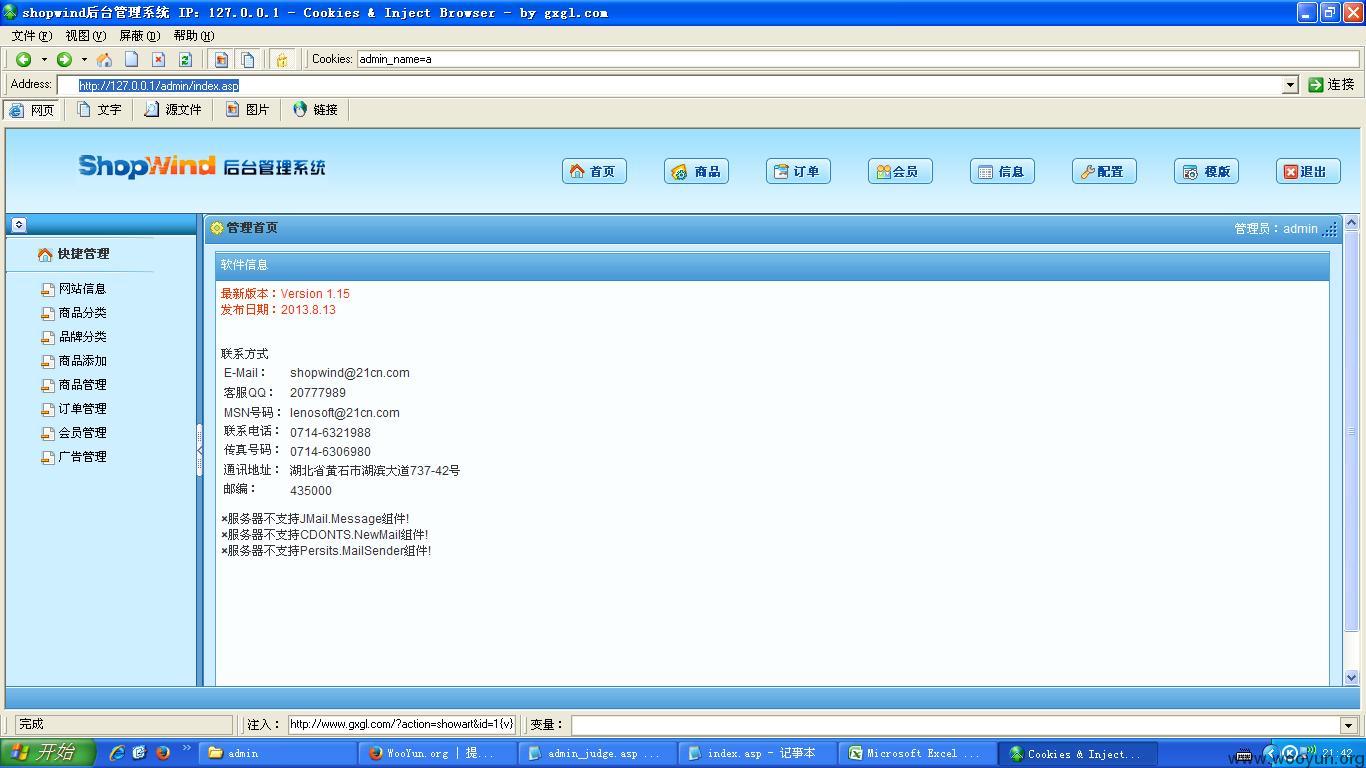Viewport: 1366px width, 768px height.
Task: Click inside the Cookies input field
Action: [x=857, y=59]
